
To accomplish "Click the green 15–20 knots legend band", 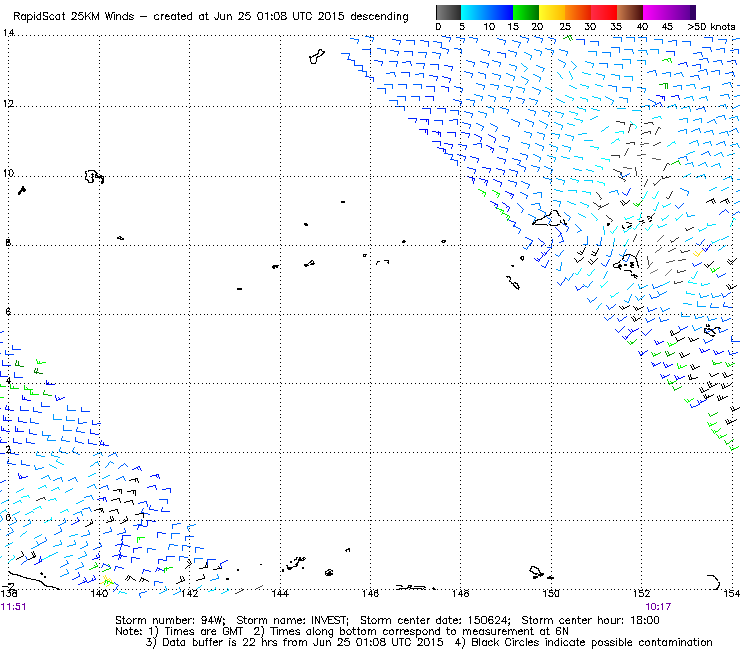I will click(526, 12).
